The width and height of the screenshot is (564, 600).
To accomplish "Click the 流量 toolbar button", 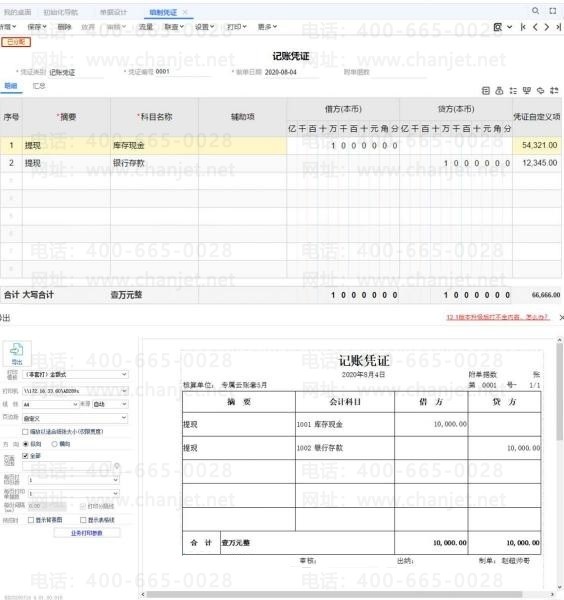I will [x=145, y=27].
